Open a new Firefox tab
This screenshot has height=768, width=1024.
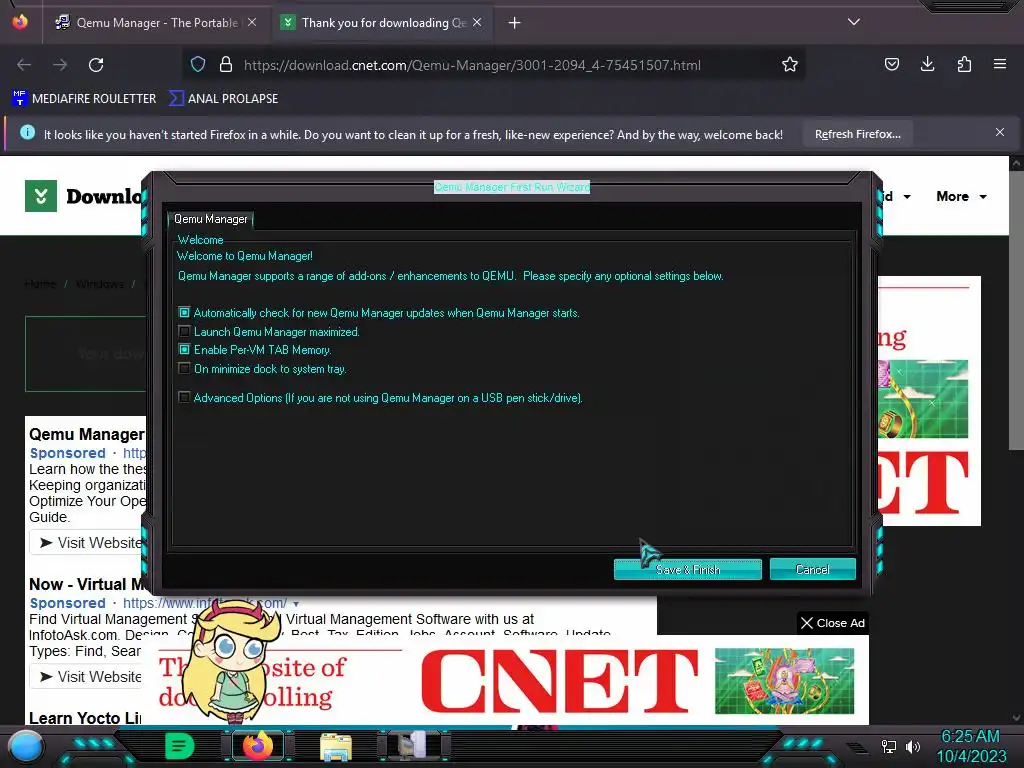coord(515,23)
